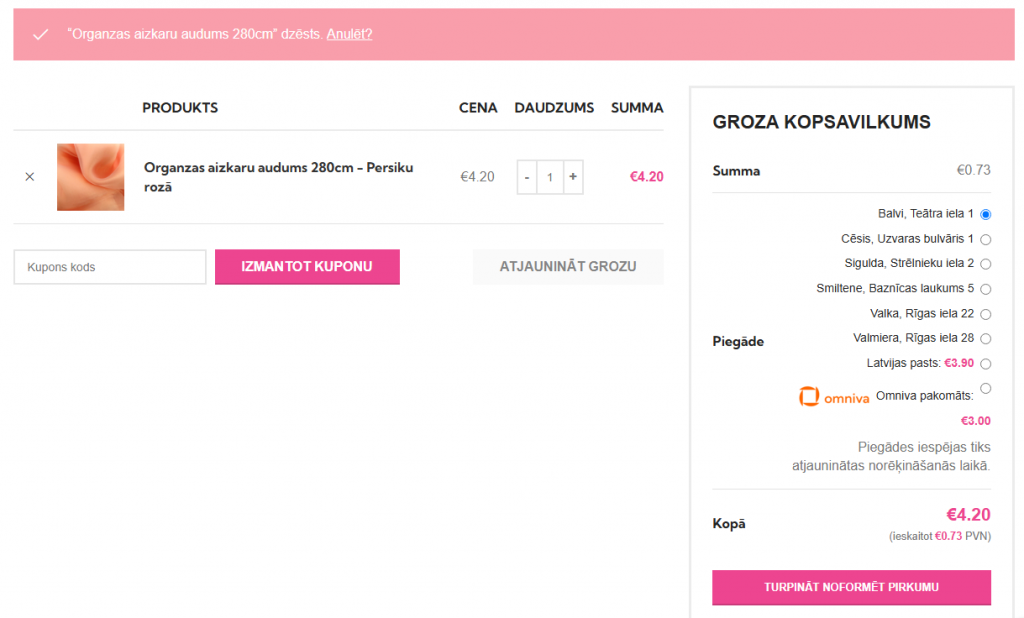Click the Anulēt? undo link

(x=349, y=34)
